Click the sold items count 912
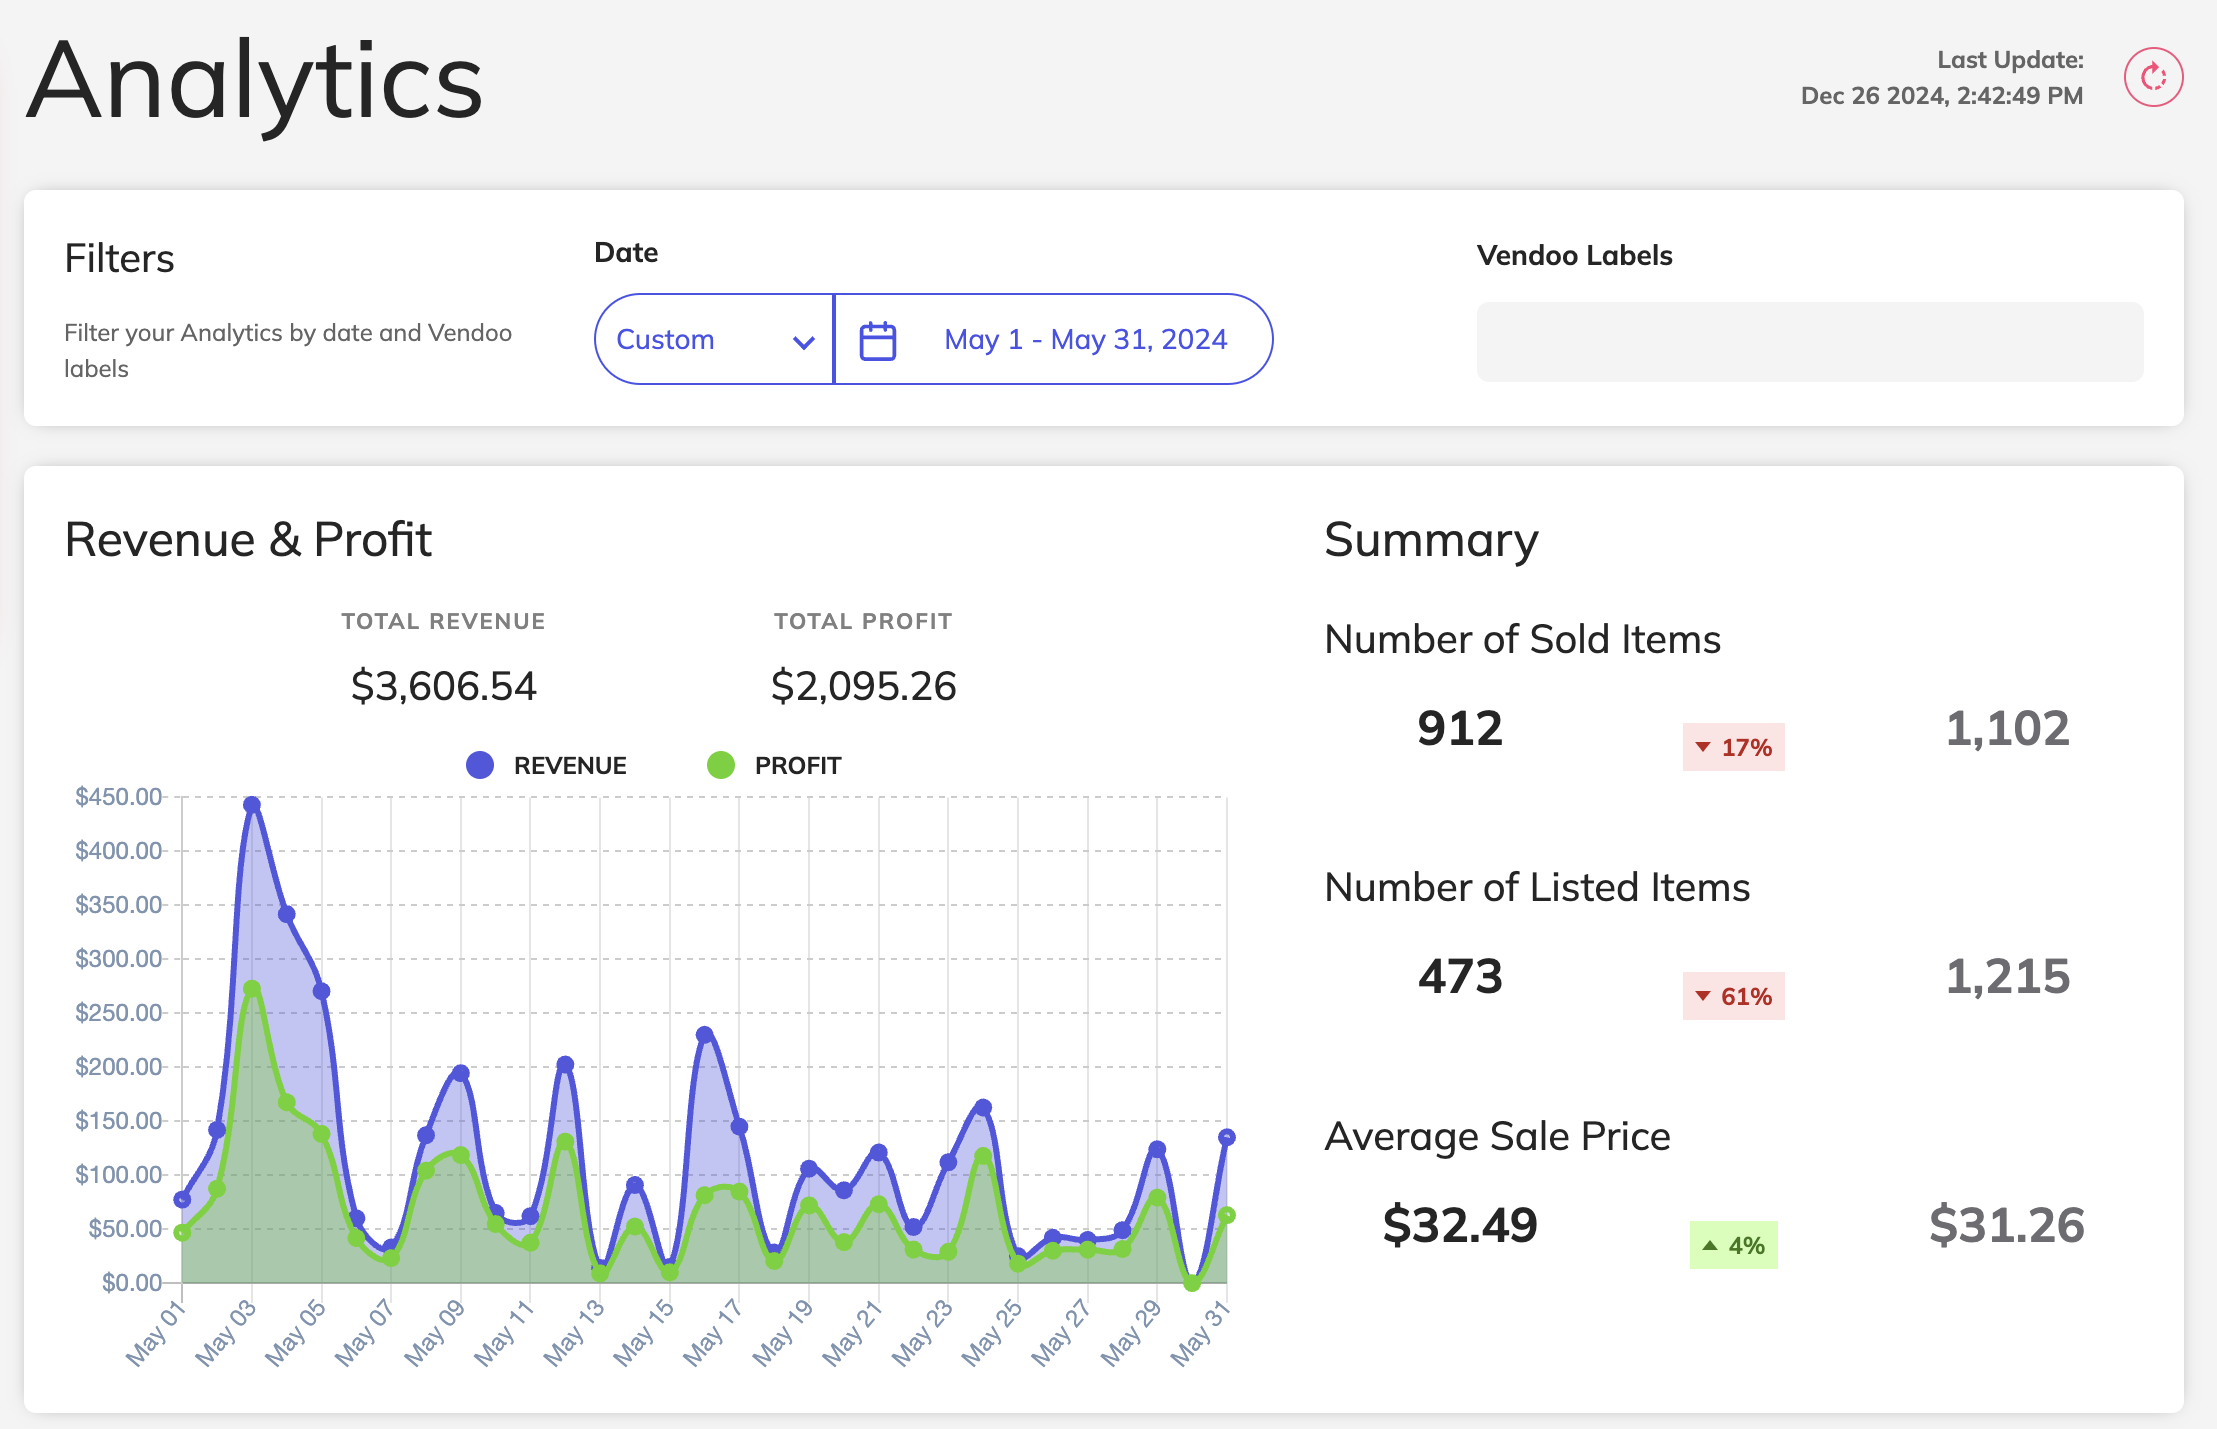Screen dimensions: 2217x1429 (1460, 728)
